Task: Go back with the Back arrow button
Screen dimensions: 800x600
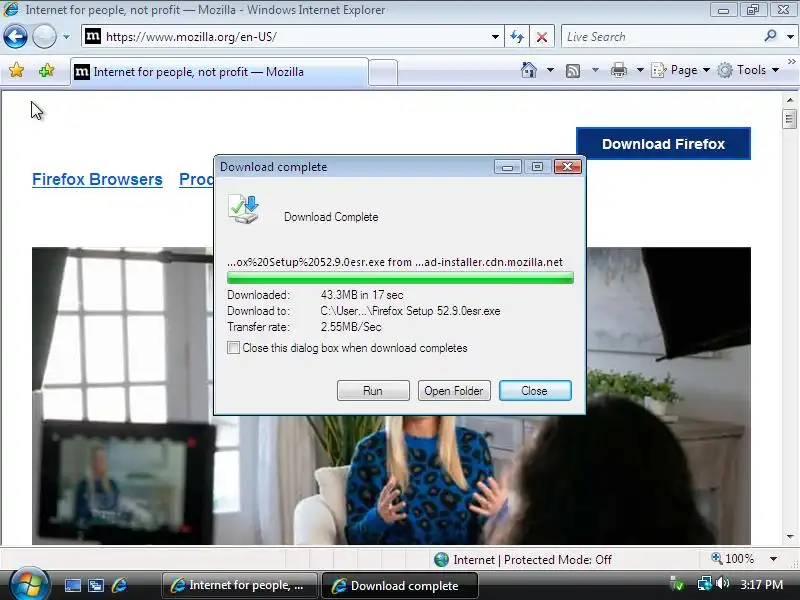Action: point(15,37)
